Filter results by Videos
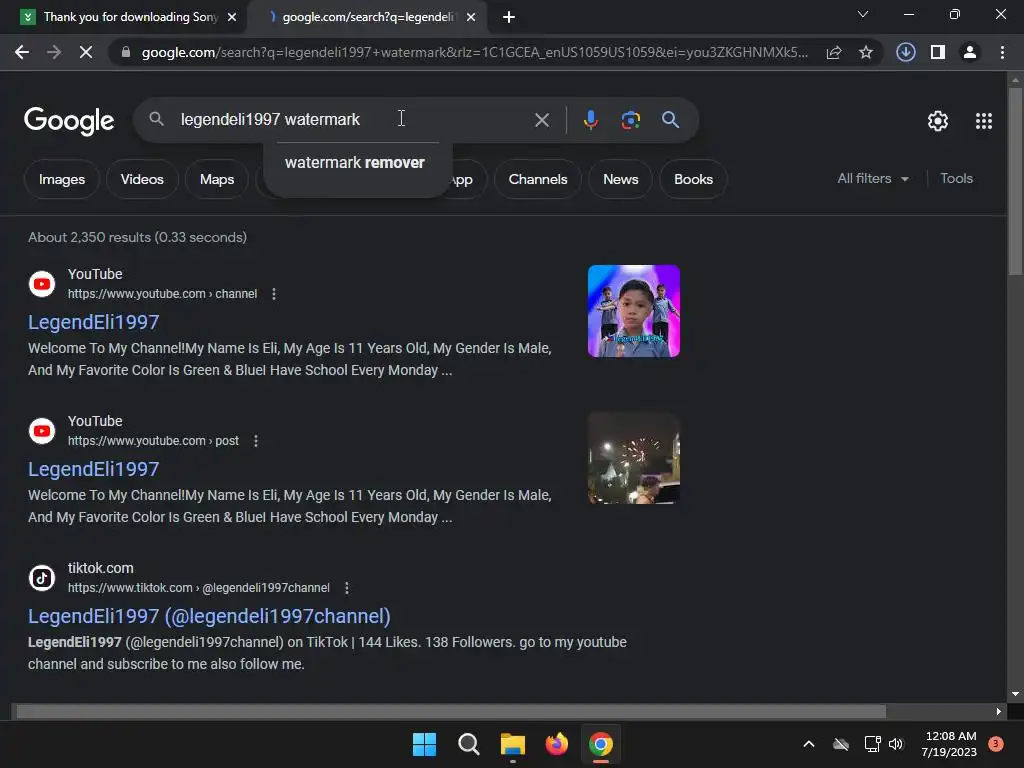 [142, 179]
